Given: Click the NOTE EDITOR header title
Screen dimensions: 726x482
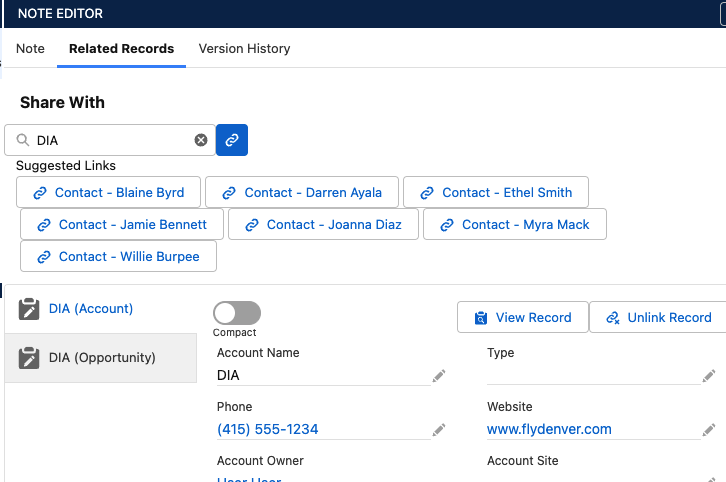Looking at the screenshot, I should (60, 13).
